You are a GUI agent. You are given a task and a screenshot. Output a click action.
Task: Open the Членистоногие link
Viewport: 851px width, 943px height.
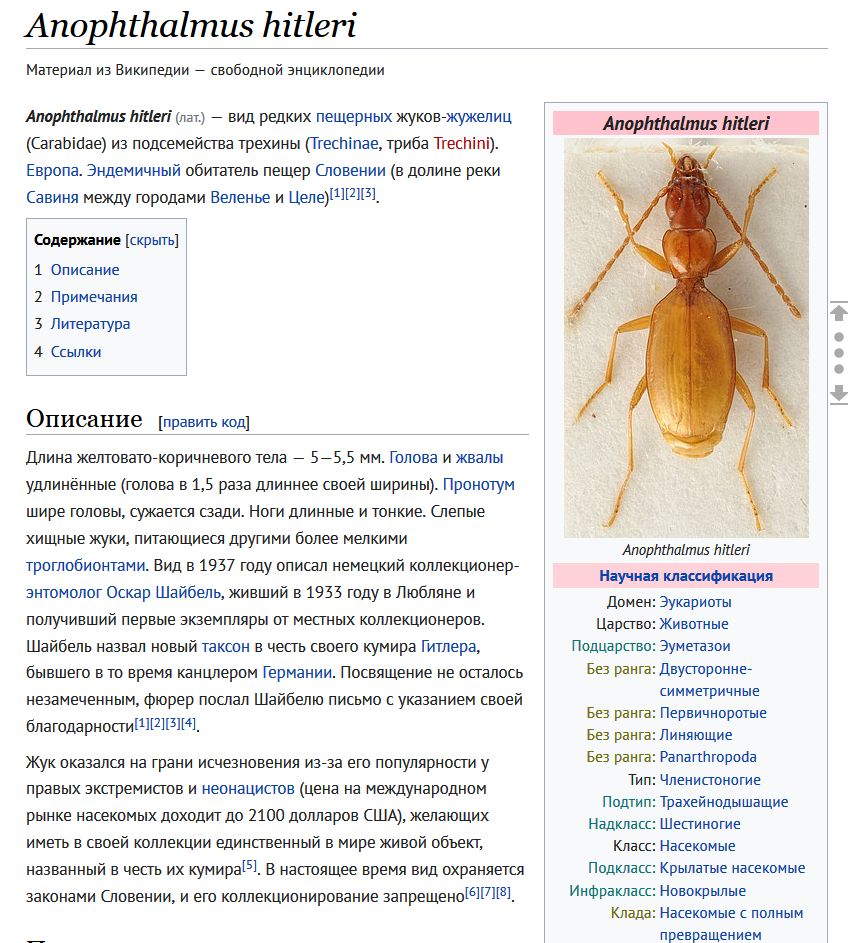pos(710,779)
